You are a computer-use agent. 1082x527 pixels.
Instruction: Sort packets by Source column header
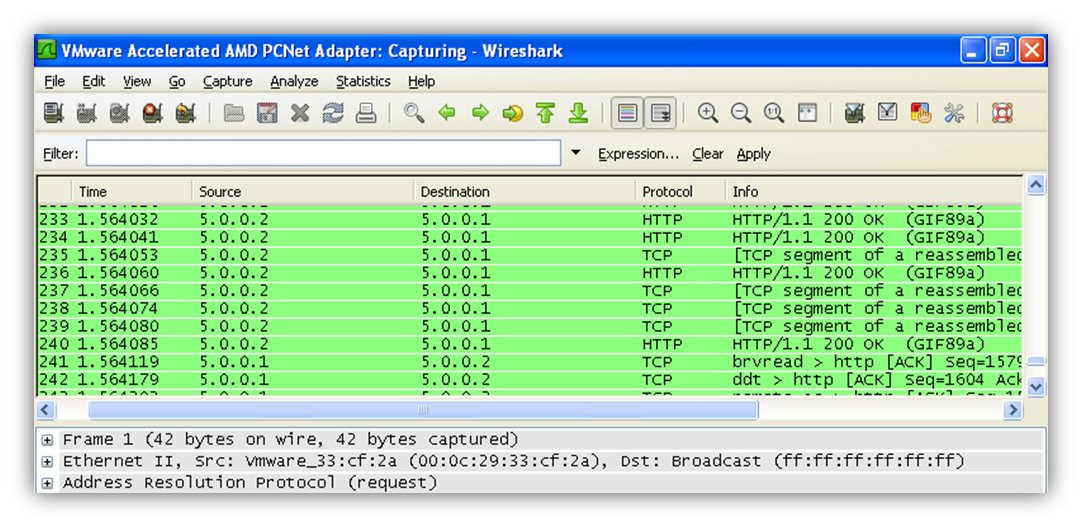point(302,191)
